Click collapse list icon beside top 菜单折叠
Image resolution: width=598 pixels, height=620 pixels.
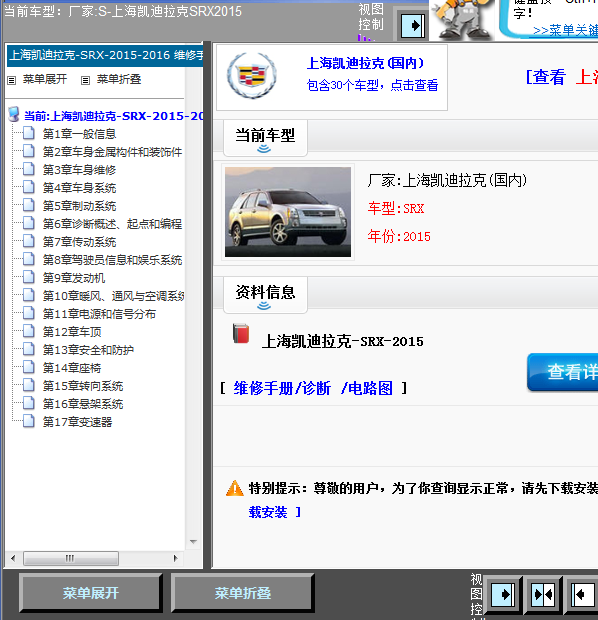pos(85,81)
